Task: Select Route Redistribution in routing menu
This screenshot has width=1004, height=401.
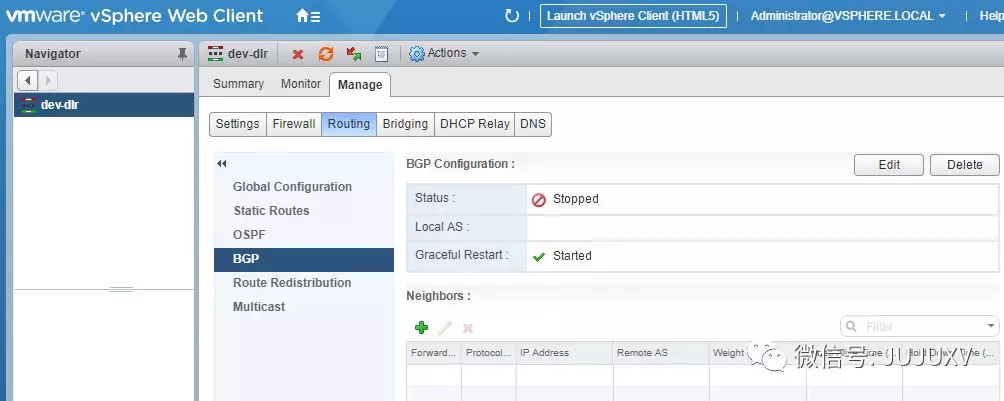Action: point(292,283)
